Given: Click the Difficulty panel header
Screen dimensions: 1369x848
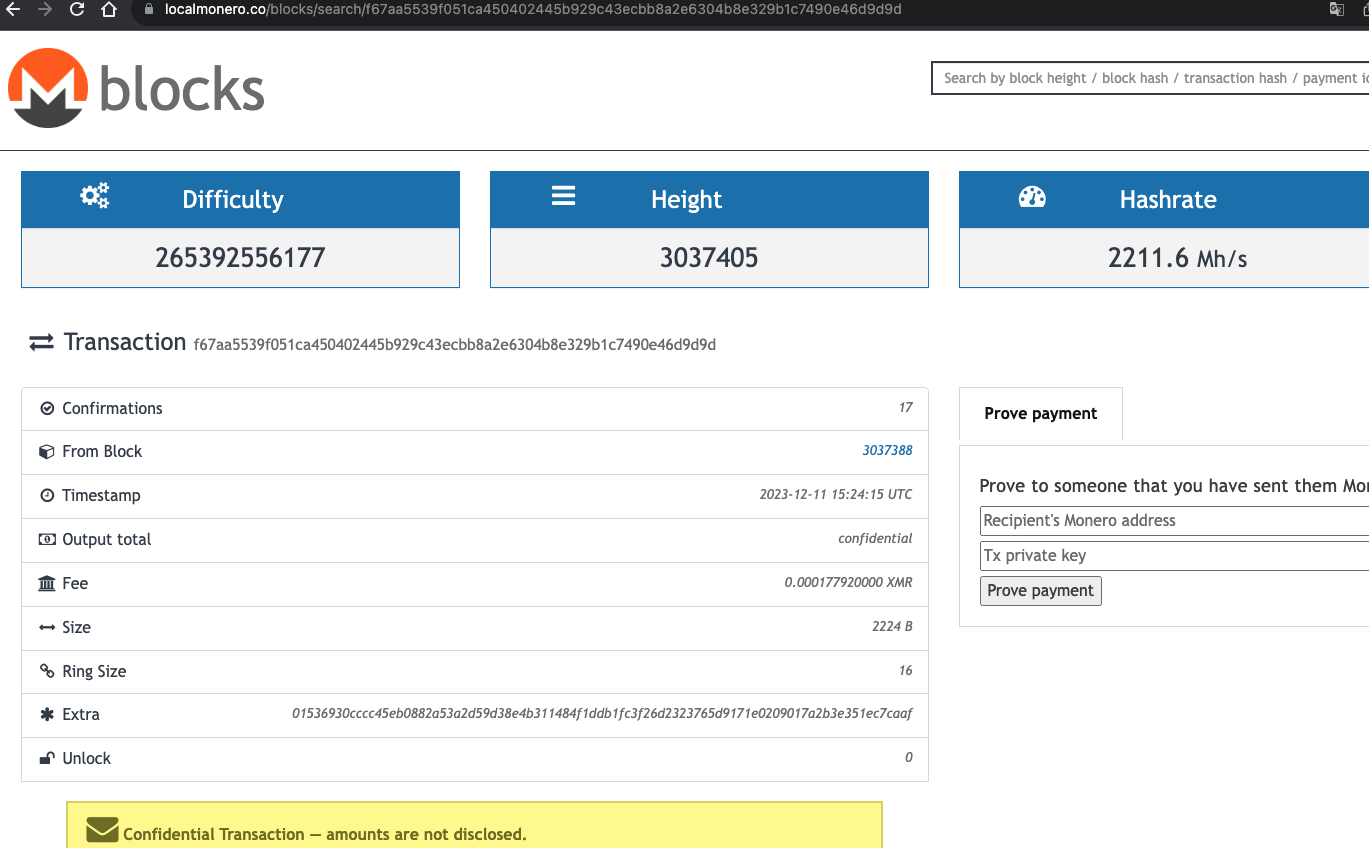Looking at the screenshot, I should (x=240, y=200).
